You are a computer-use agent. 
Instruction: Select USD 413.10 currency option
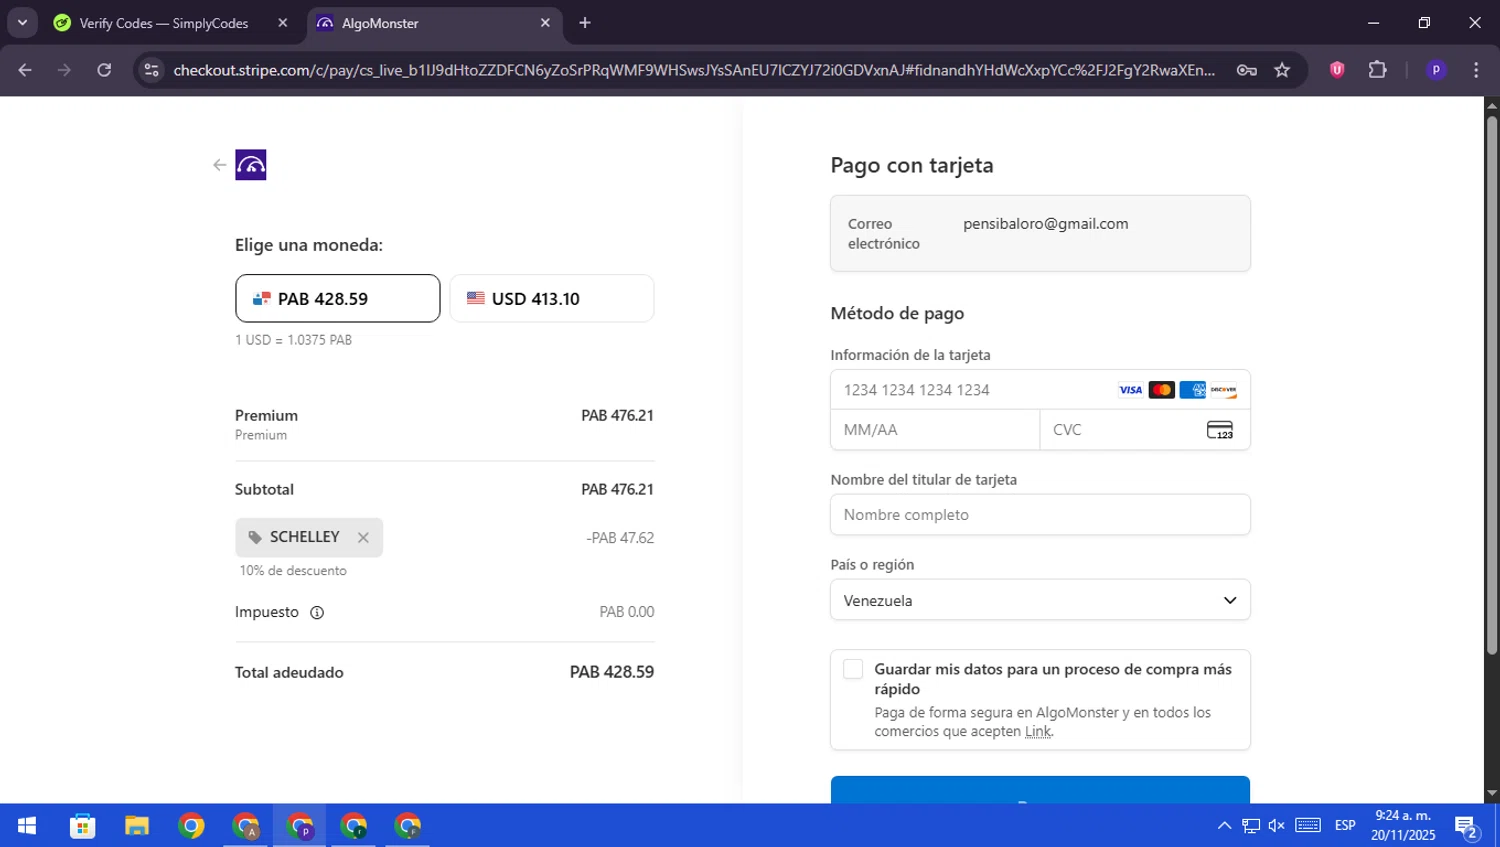pos(552,298)
